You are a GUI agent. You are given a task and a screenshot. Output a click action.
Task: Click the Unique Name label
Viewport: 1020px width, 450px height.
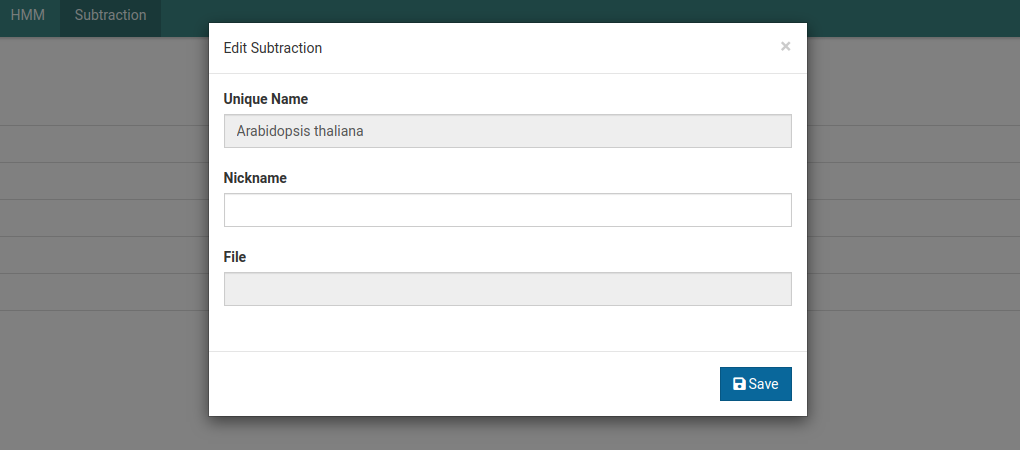265,99
